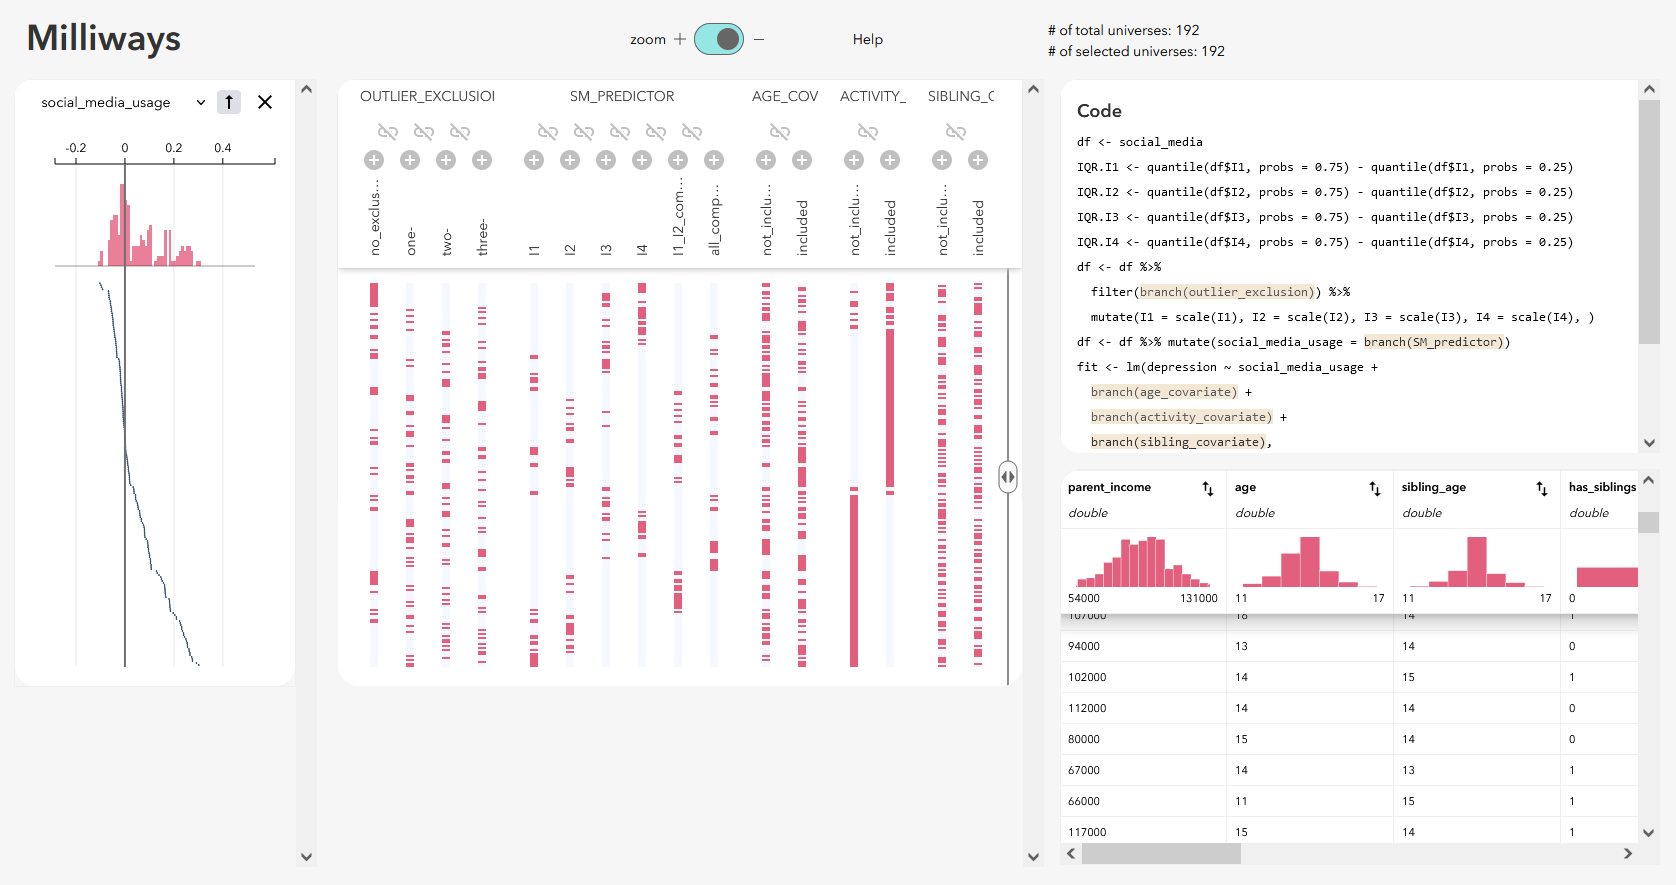Image resolution: width=1676 pixels, height=885 pixels.
Task: Click the sort arrows icon for parent_income column
Action: coord(1208,488)
